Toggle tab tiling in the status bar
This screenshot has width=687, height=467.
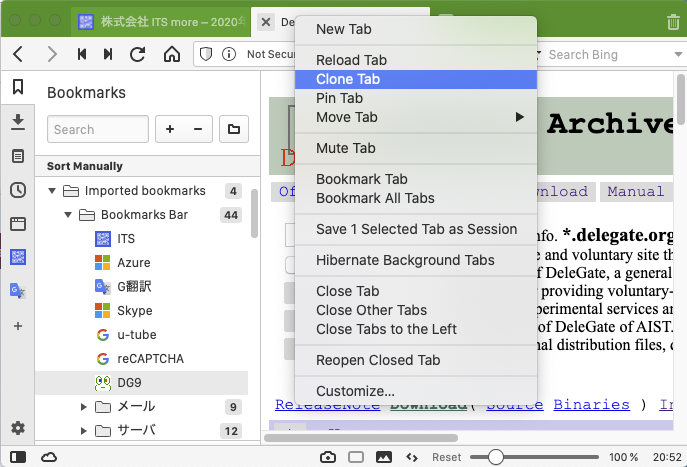pyautogui.click(x=355, y=457)
